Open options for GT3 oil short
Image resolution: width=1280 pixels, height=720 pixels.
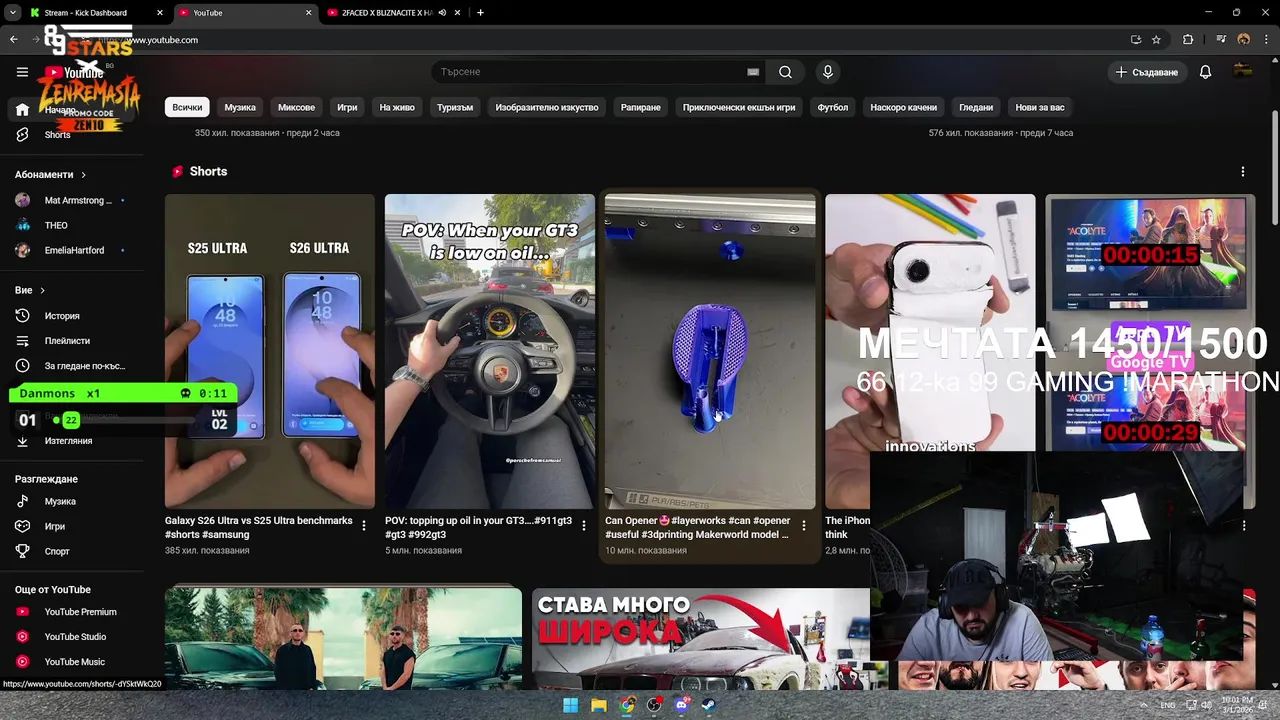pyautogui.click(x=583, y=525)
